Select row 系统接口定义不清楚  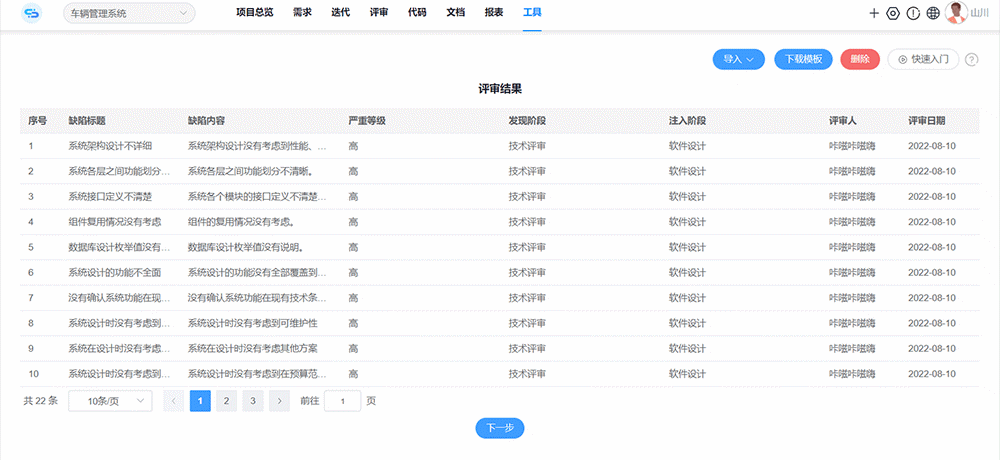pos(499,197)
